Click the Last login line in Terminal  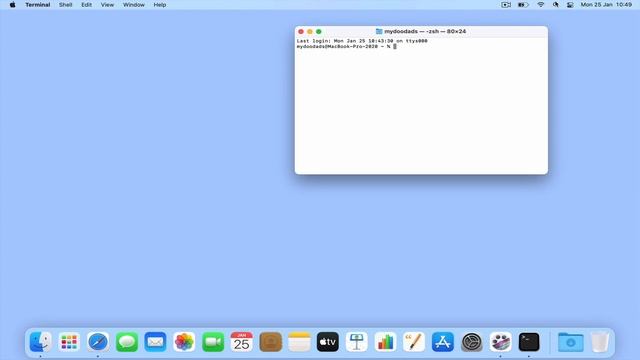362,41
